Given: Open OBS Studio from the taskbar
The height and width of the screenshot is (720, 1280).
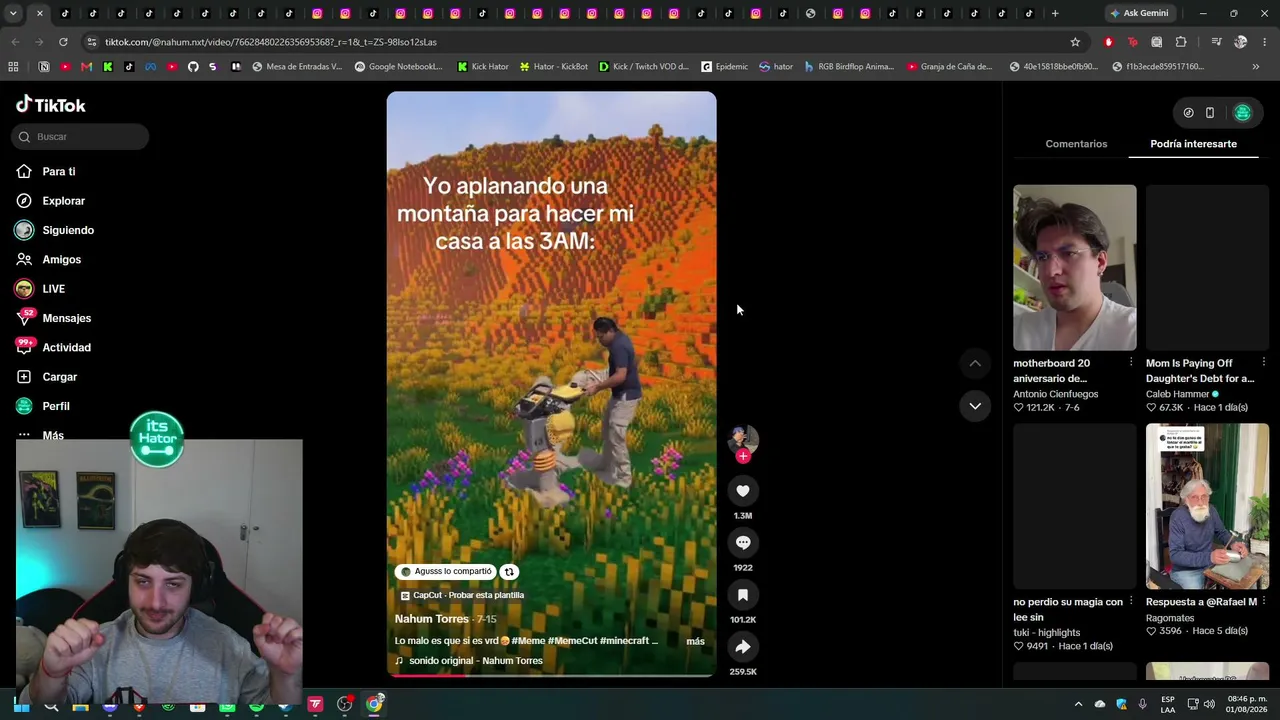Looking at the screenshot, I should (x=345, y=705).
